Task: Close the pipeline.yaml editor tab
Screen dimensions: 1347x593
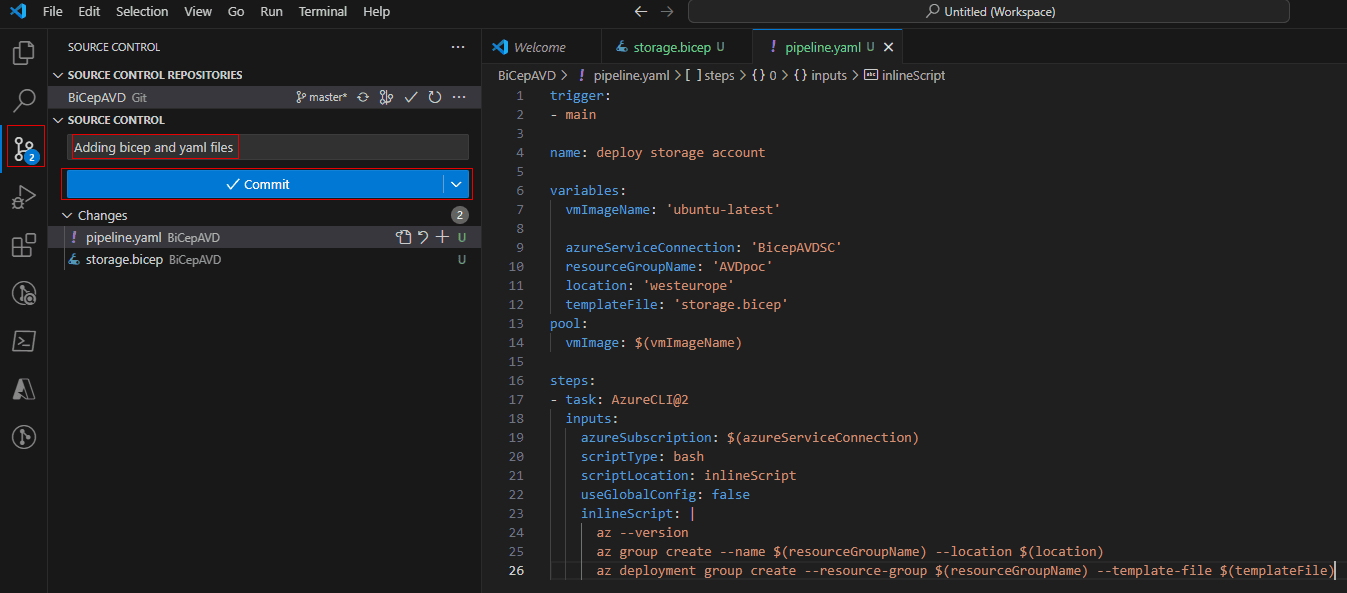Action: [x=889, y=47]
